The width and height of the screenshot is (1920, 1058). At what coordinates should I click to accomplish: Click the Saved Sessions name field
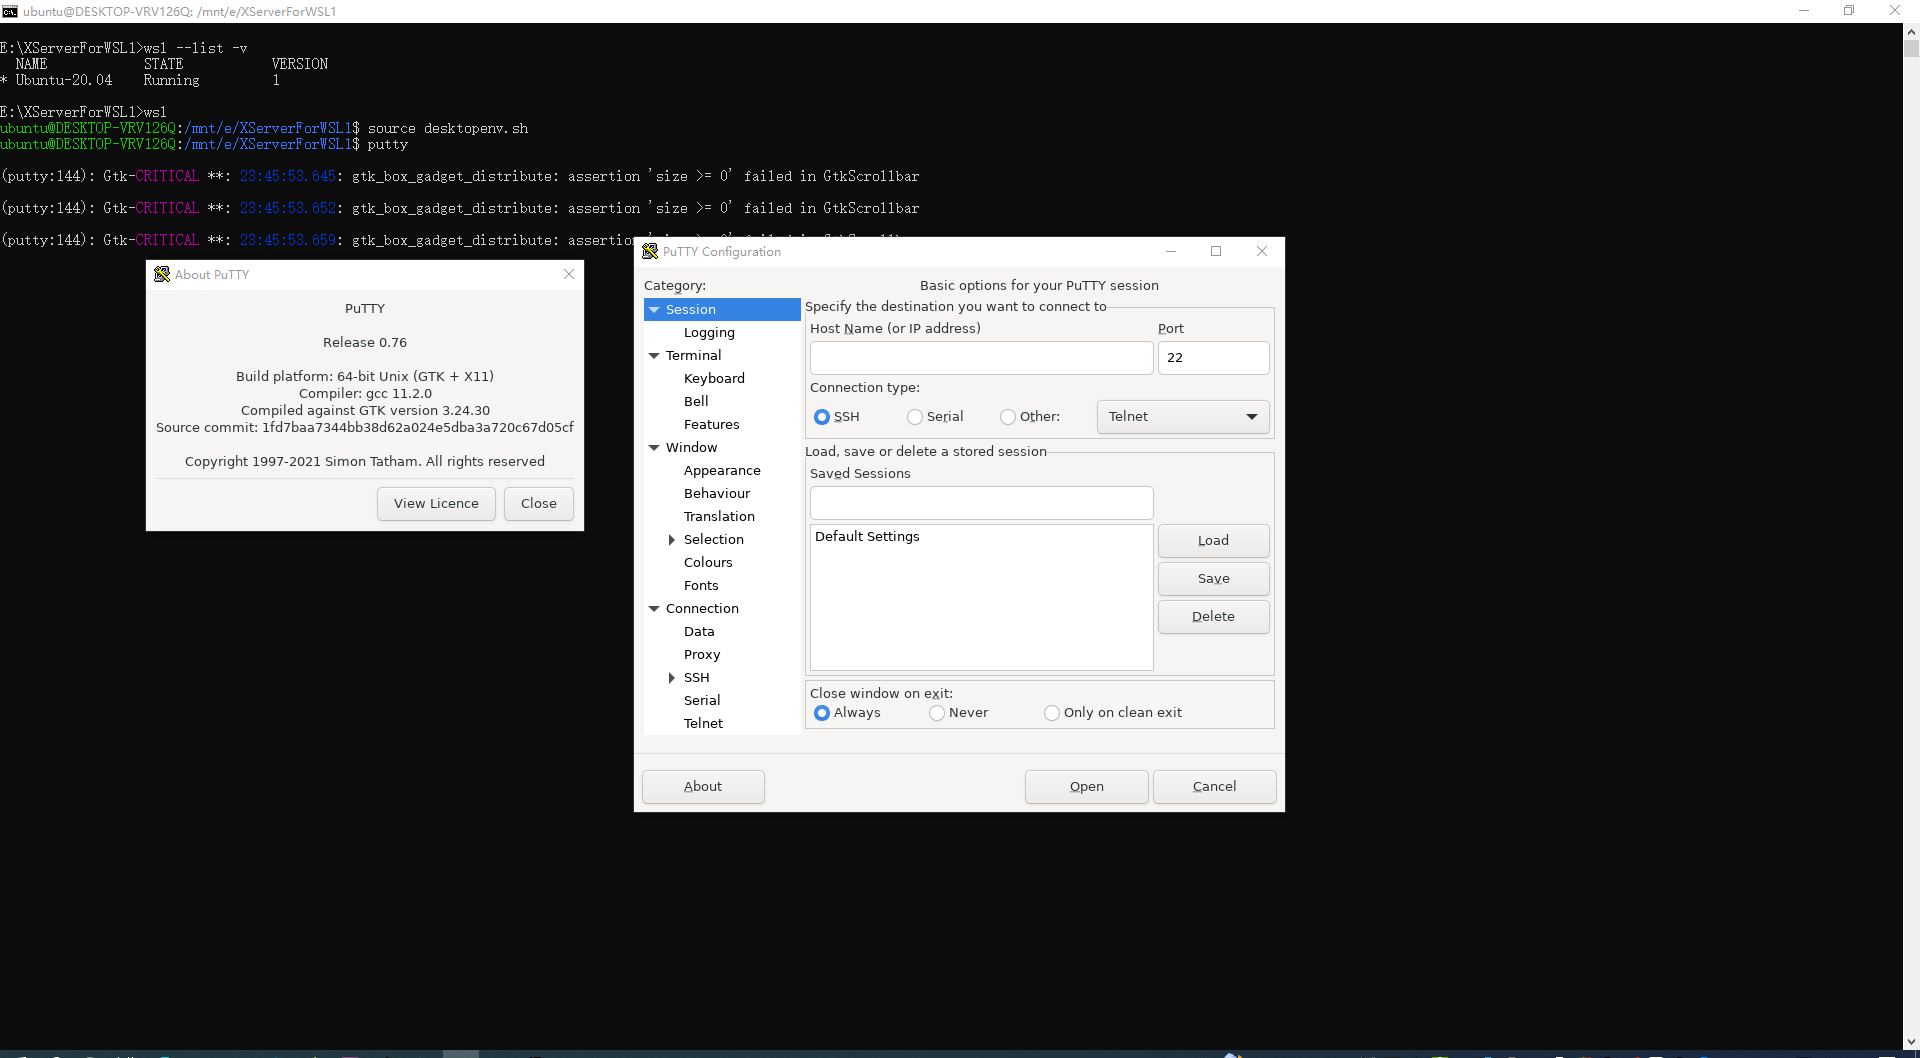pyautogui.click(x=981, y=503)
